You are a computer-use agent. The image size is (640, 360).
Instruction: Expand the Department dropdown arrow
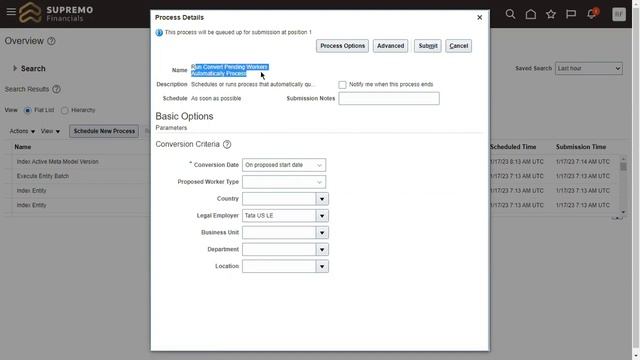322,249
